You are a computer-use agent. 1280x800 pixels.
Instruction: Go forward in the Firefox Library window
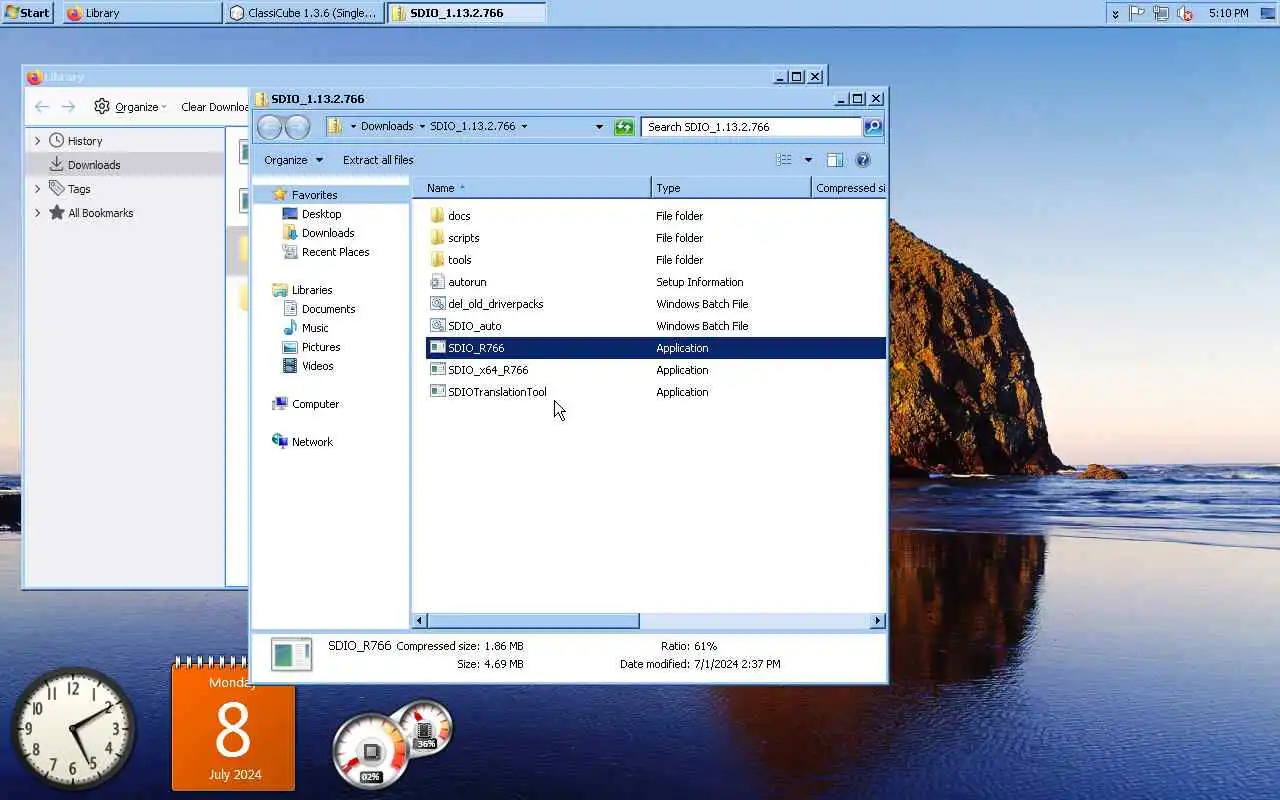pos(68,107)
